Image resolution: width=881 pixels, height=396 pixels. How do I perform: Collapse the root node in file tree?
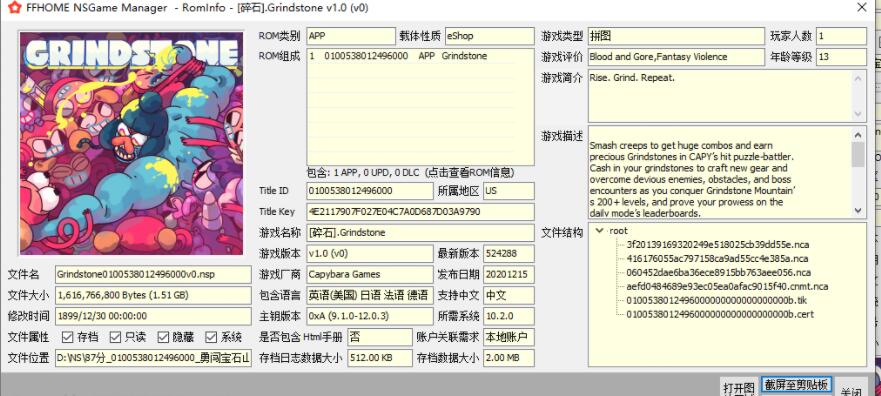[600, 231]
